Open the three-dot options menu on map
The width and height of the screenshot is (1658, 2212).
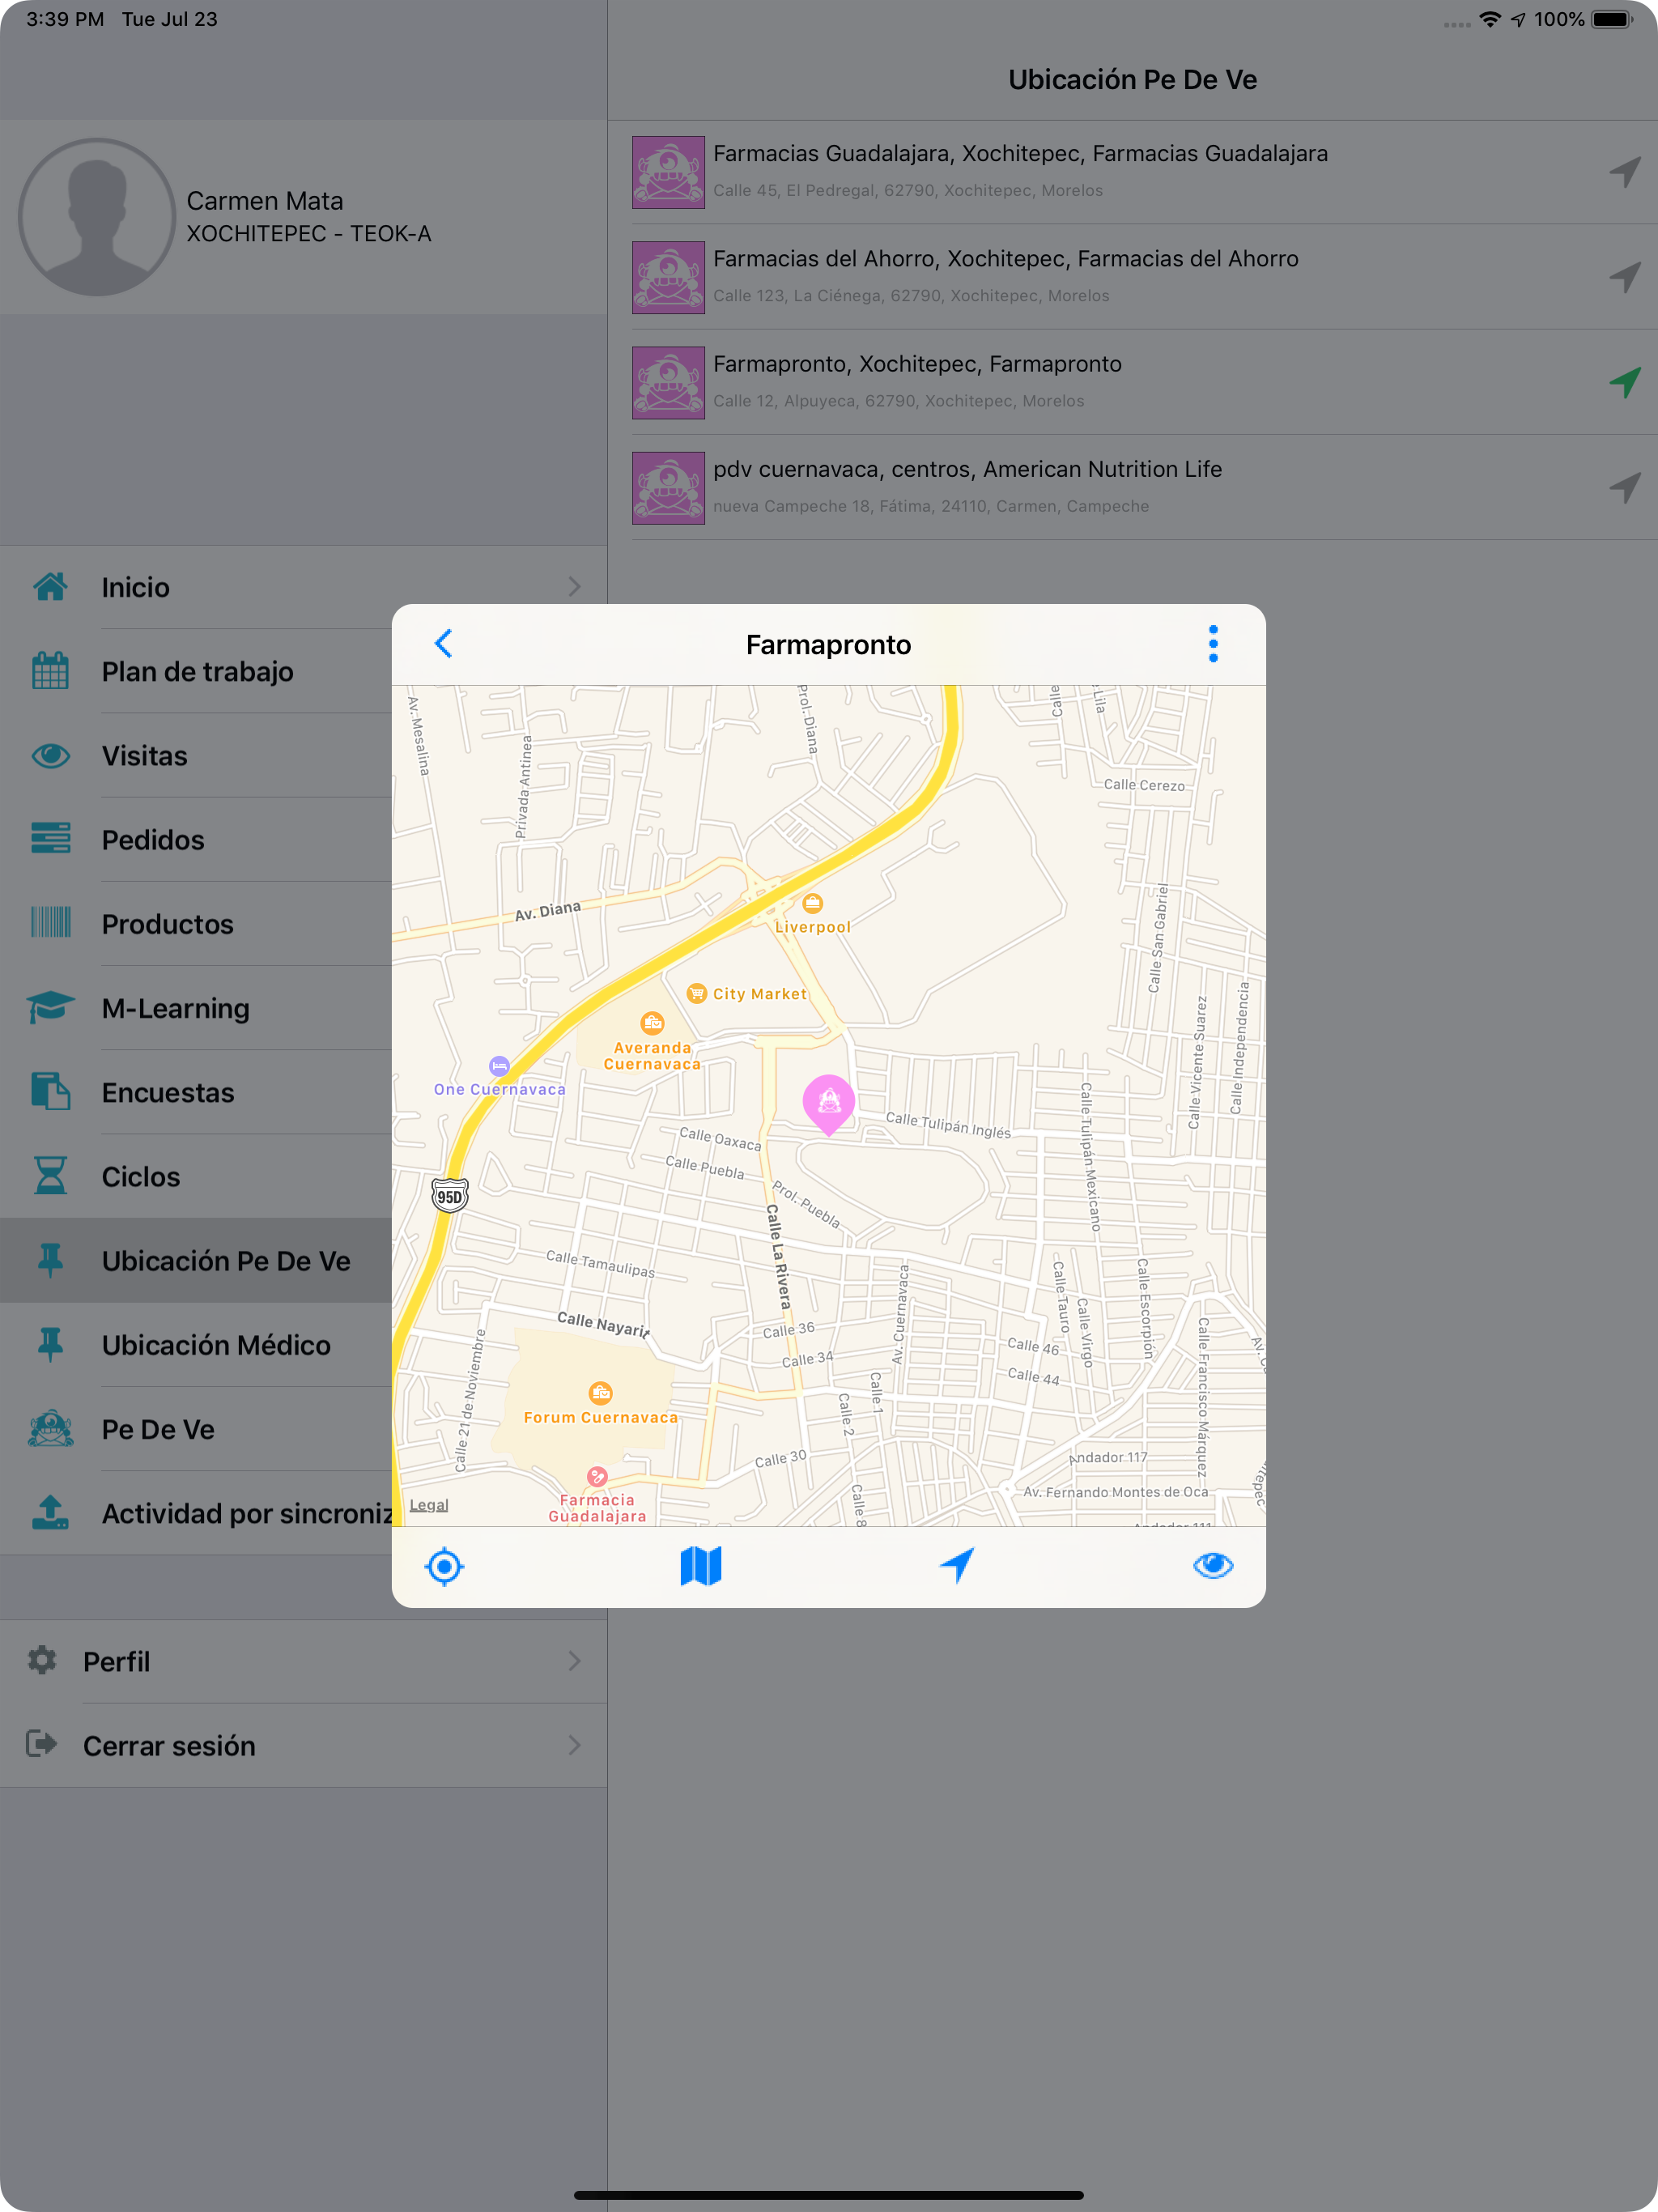(1213, 644)
